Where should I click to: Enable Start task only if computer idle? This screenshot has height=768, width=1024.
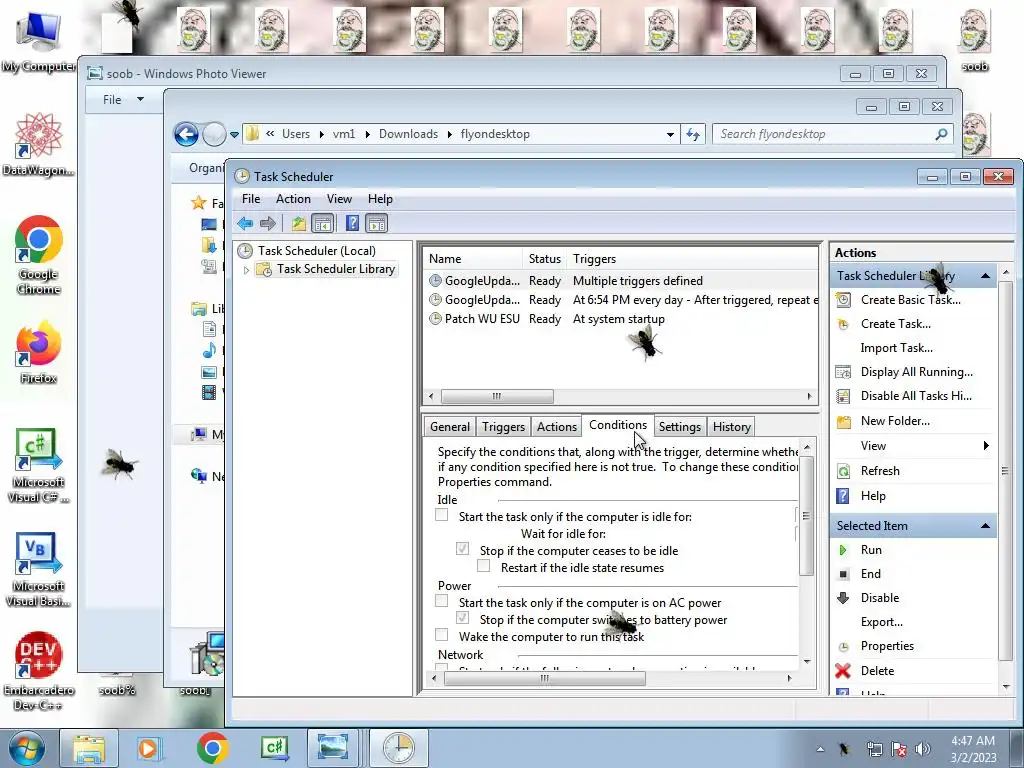(442, 515)
